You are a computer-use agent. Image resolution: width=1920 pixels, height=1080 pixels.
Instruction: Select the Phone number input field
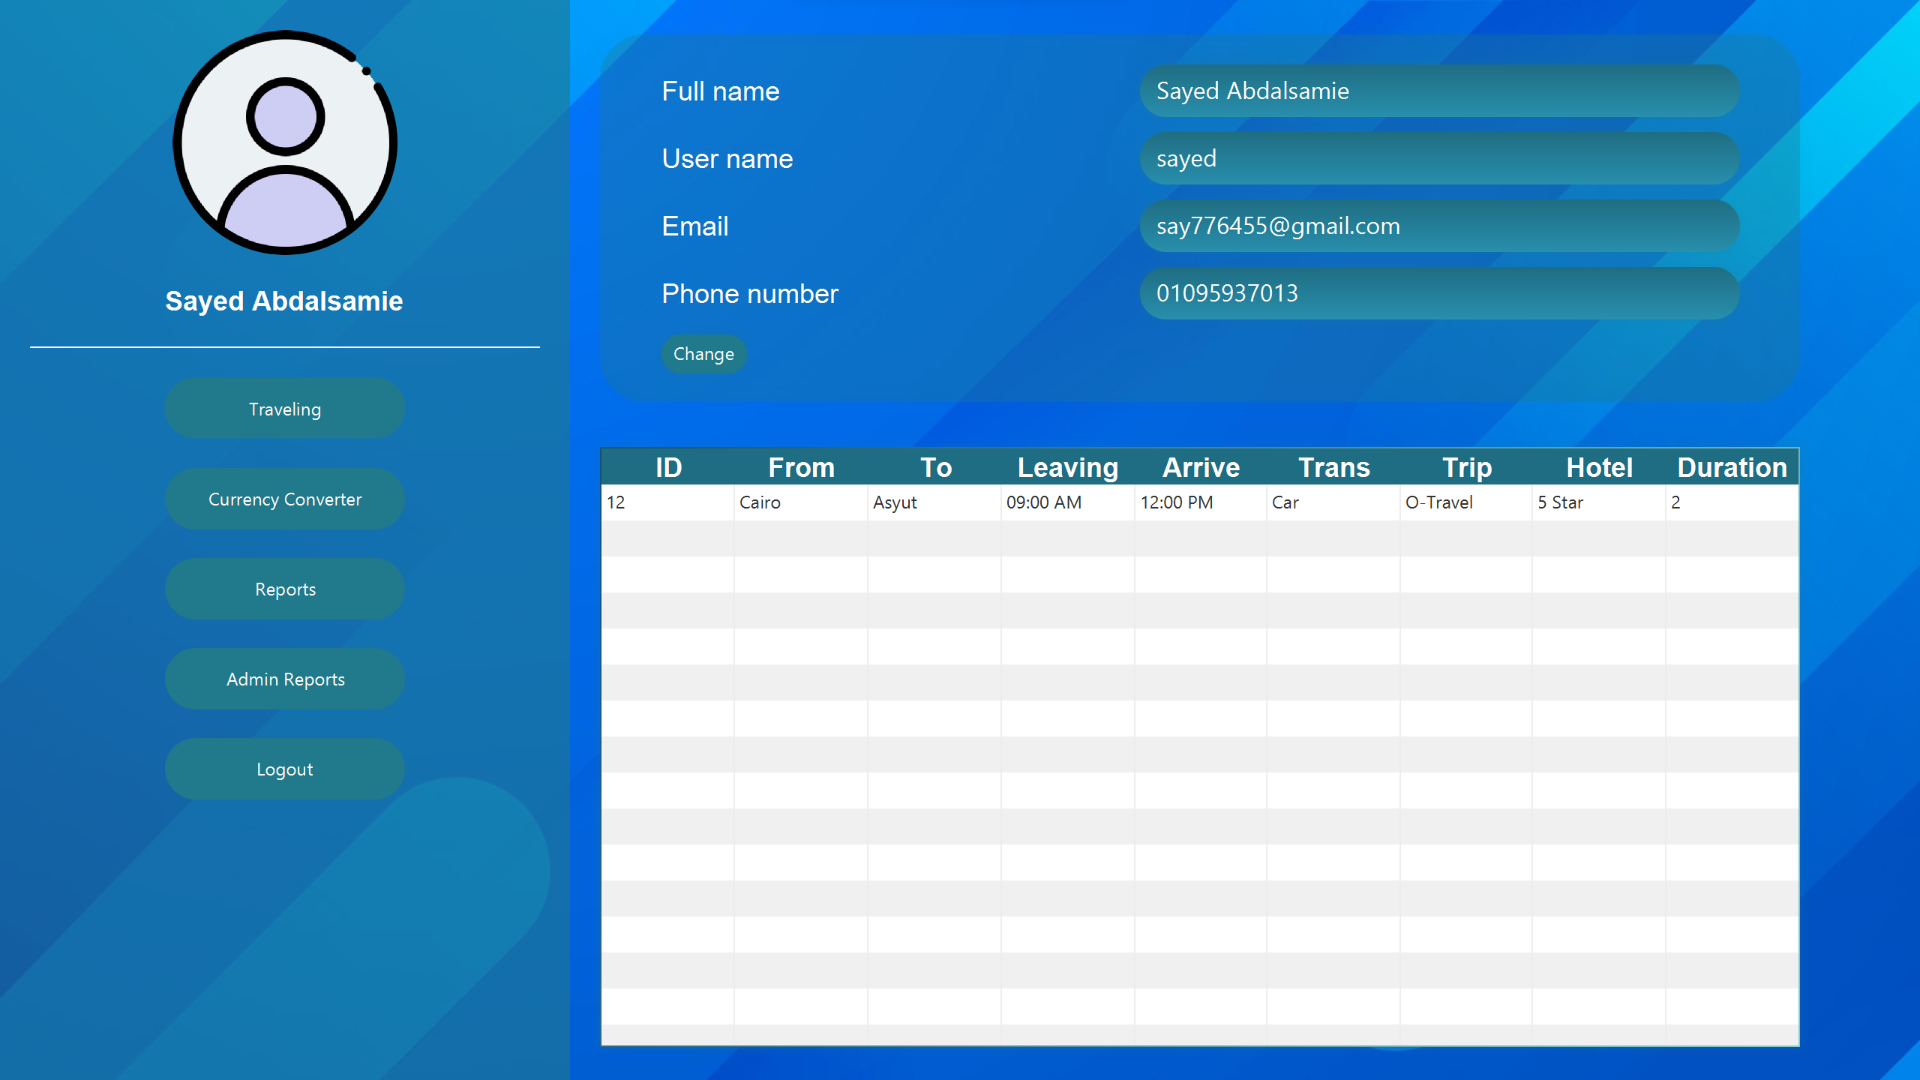1438,294
